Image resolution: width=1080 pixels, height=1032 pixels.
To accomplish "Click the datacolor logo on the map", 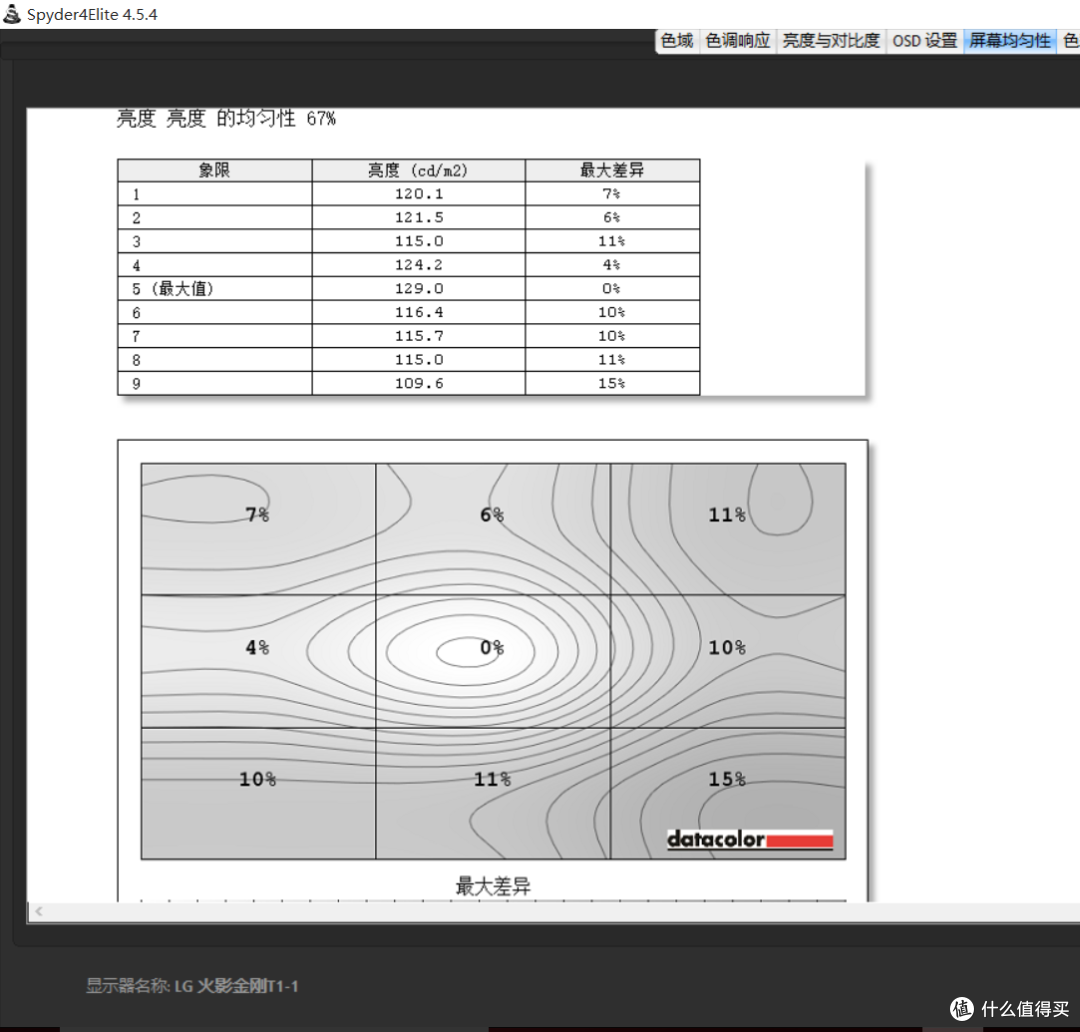I will [x=750, y=839].
